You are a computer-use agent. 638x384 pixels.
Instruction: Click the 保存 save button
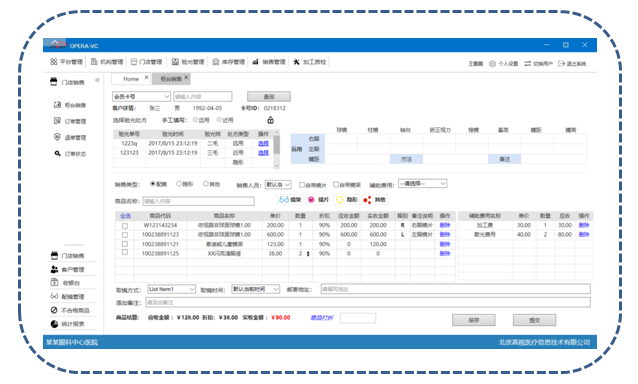coord(474,320)
